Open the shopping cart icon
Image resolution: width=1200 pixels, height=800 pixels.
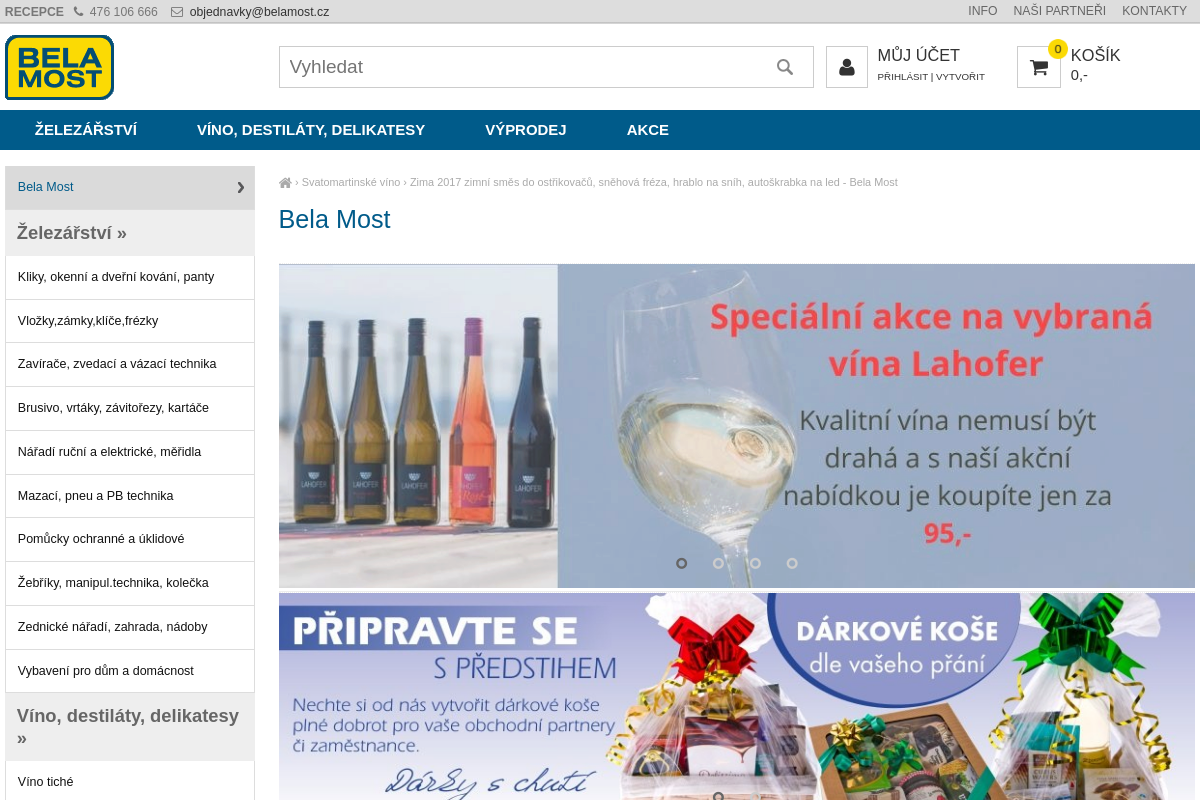(x=1039, y=67)
